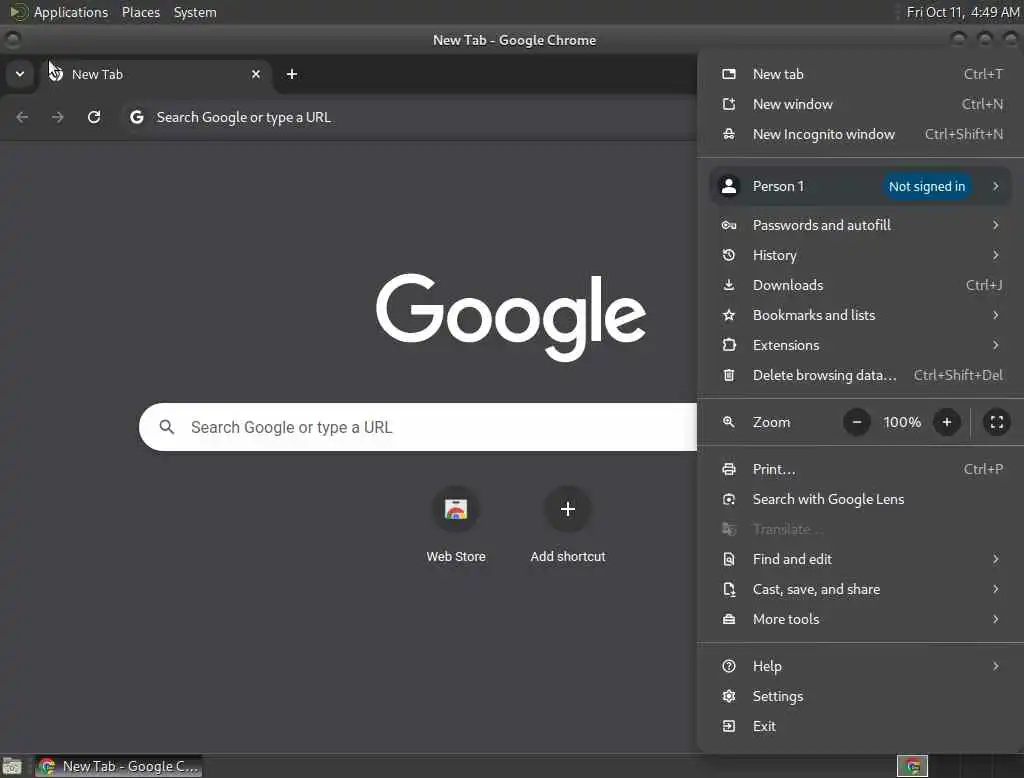Click New Tab - Google Chrome taskbar button
The height and width of the screenshot is (778, 1024).
coord(118,766)
